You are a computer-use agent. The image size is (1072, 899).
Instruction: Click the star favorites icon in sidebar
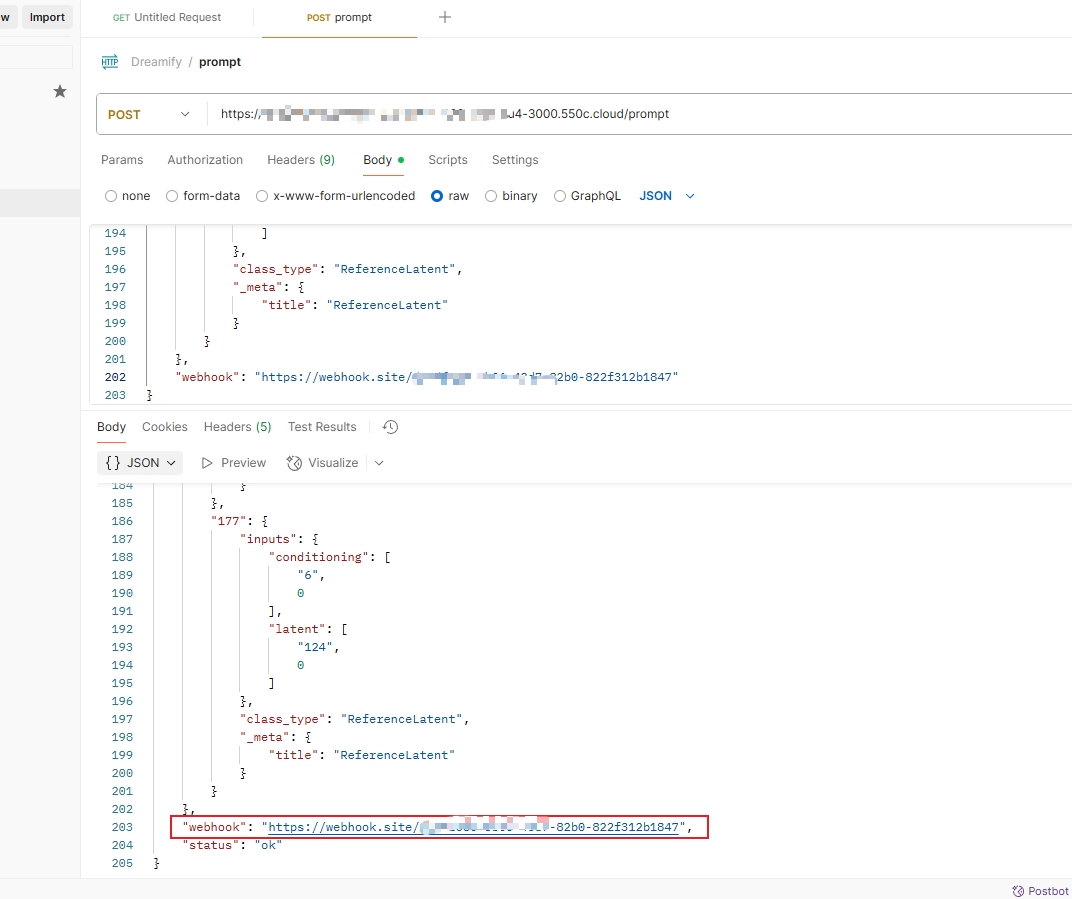(60, 92)
